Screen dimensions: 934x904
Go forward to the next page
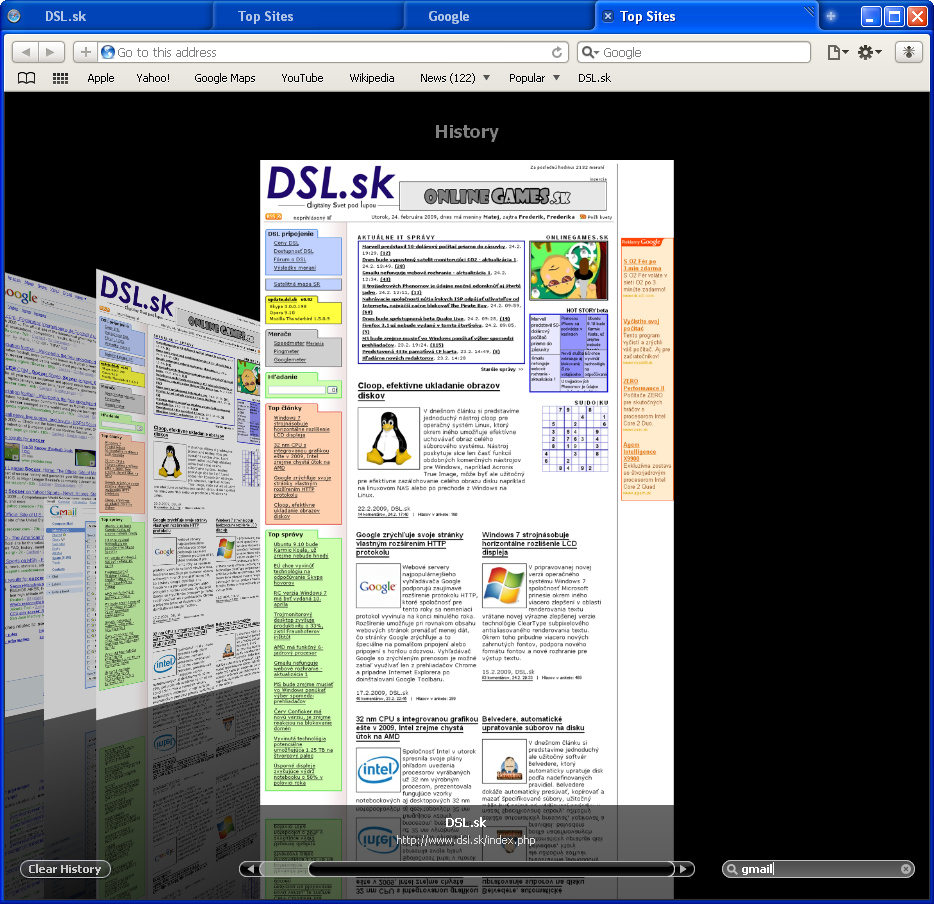[x=51, y=52]
